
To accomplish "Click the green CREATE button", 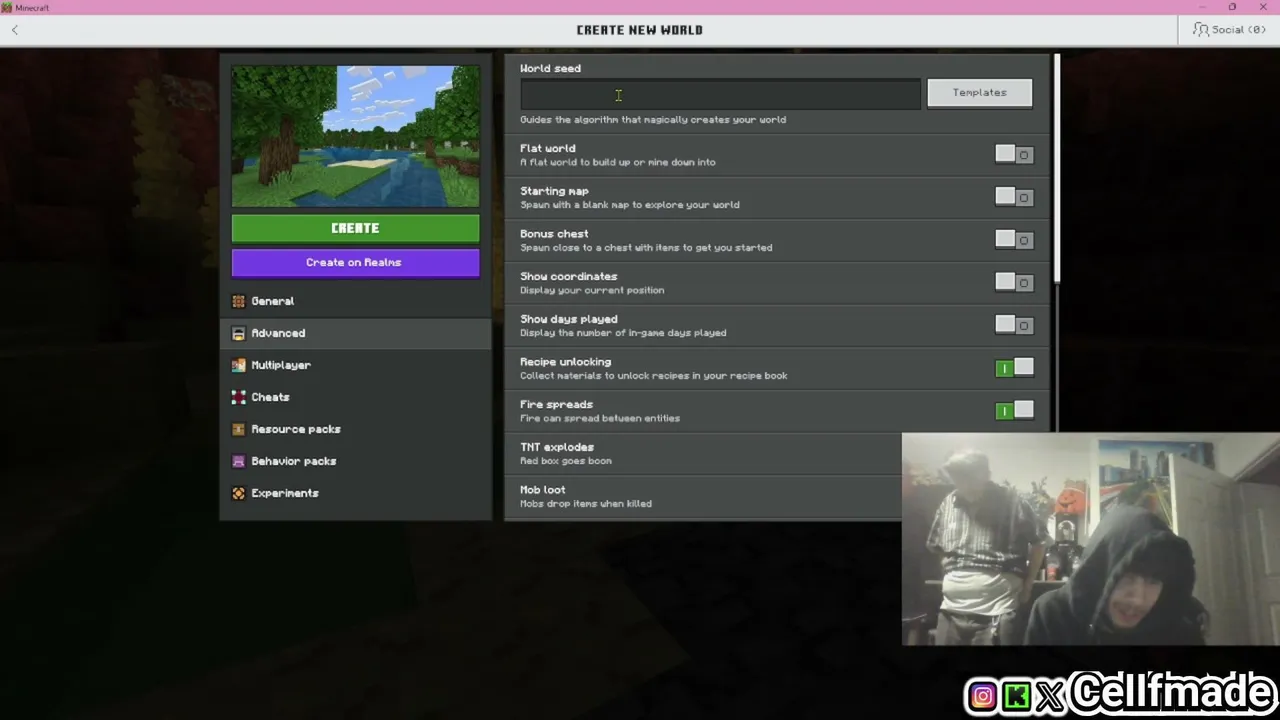I will [x=355, y=229].
